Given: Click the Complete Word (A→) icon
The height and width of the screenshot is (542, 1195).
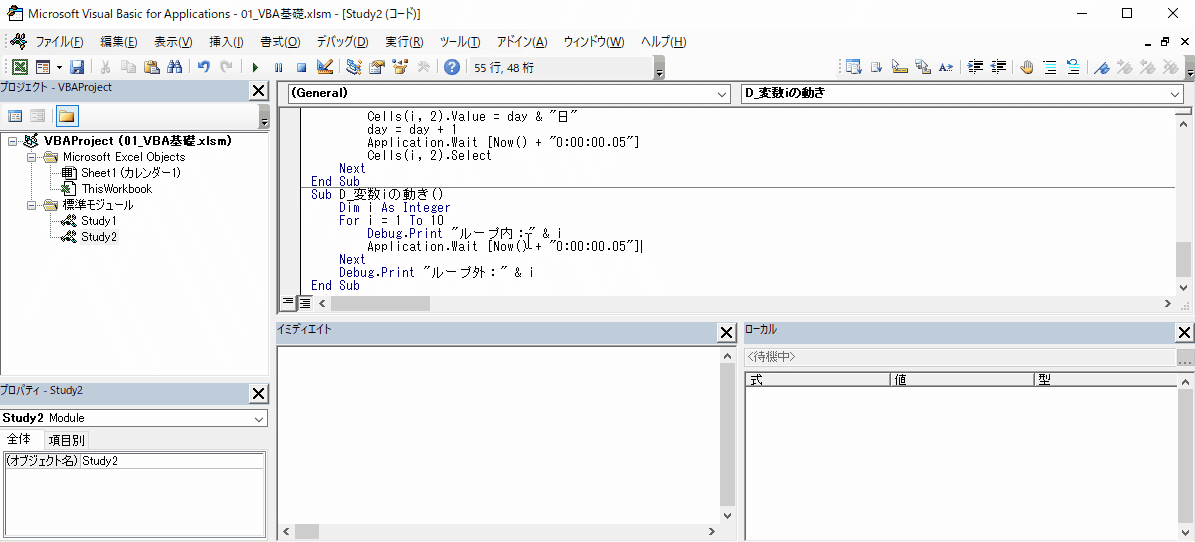Looking at the screenshot, I should (946, 67).
